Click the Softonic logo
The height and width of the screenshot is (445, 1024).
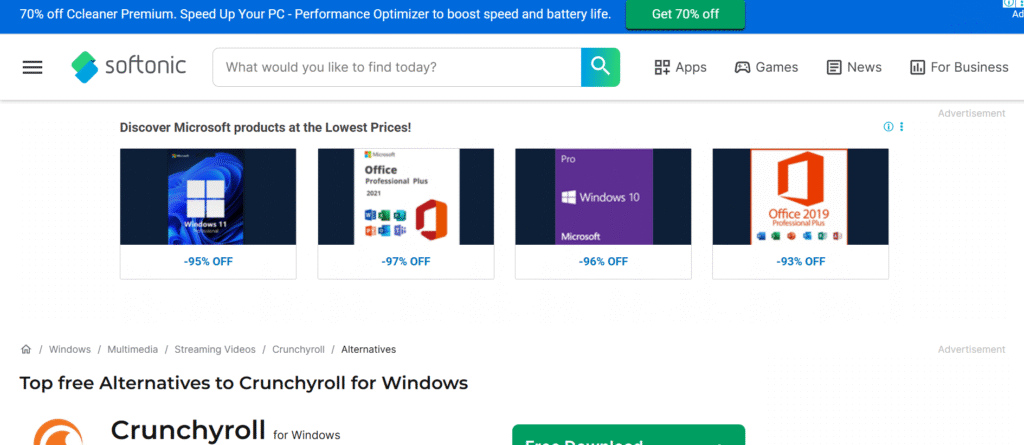(113, 67)
